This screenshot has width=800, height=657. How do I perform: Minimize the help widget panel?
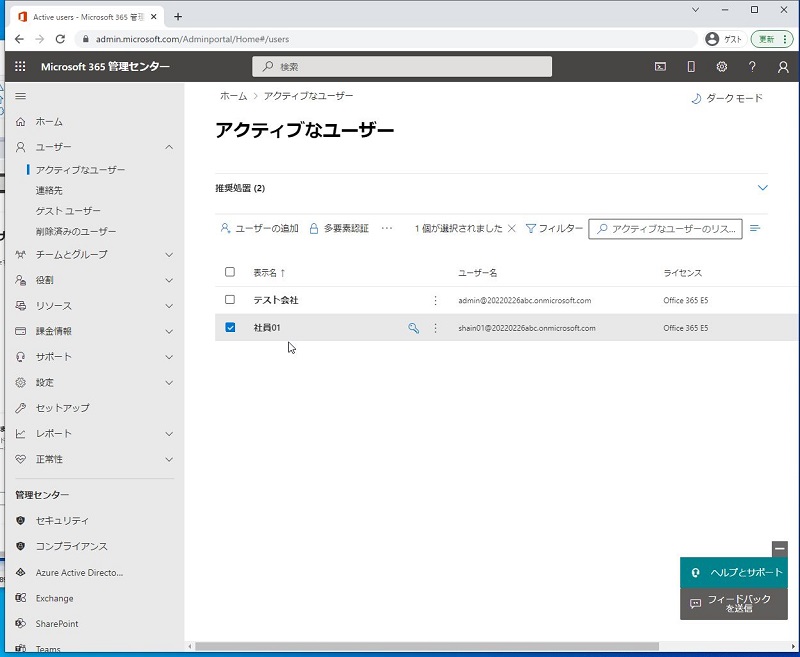[780, 549]
